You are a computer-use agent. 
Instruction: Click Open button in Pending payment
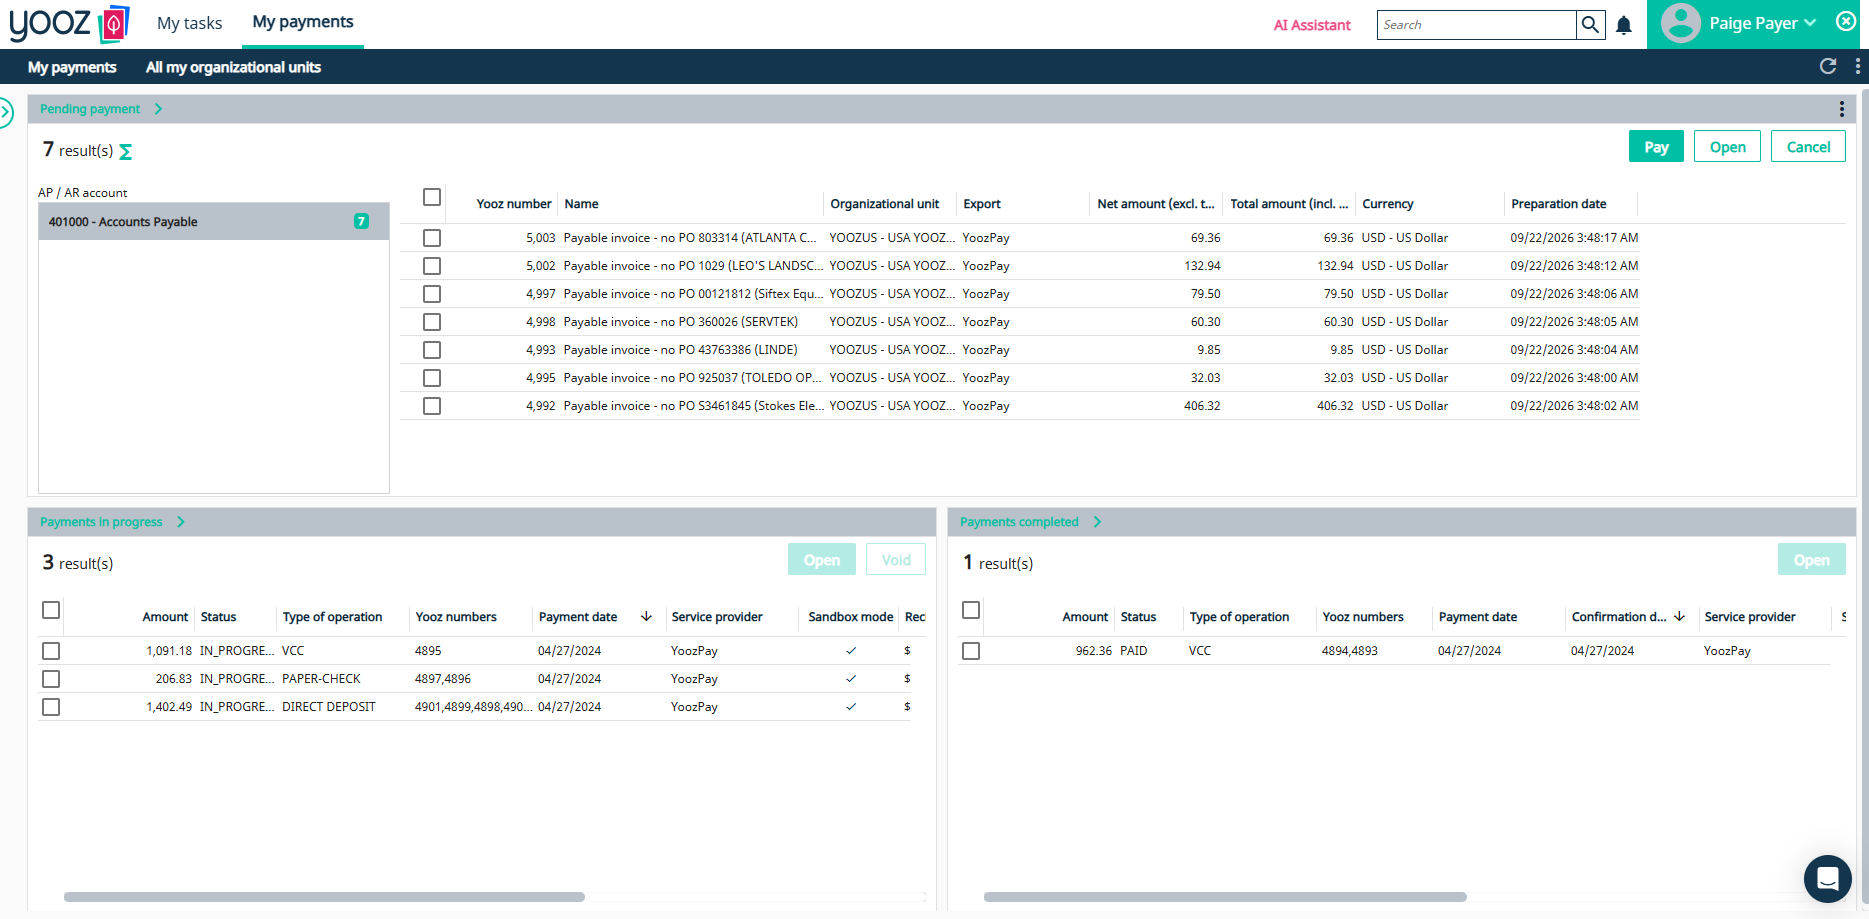click(x=1727, y=147)
